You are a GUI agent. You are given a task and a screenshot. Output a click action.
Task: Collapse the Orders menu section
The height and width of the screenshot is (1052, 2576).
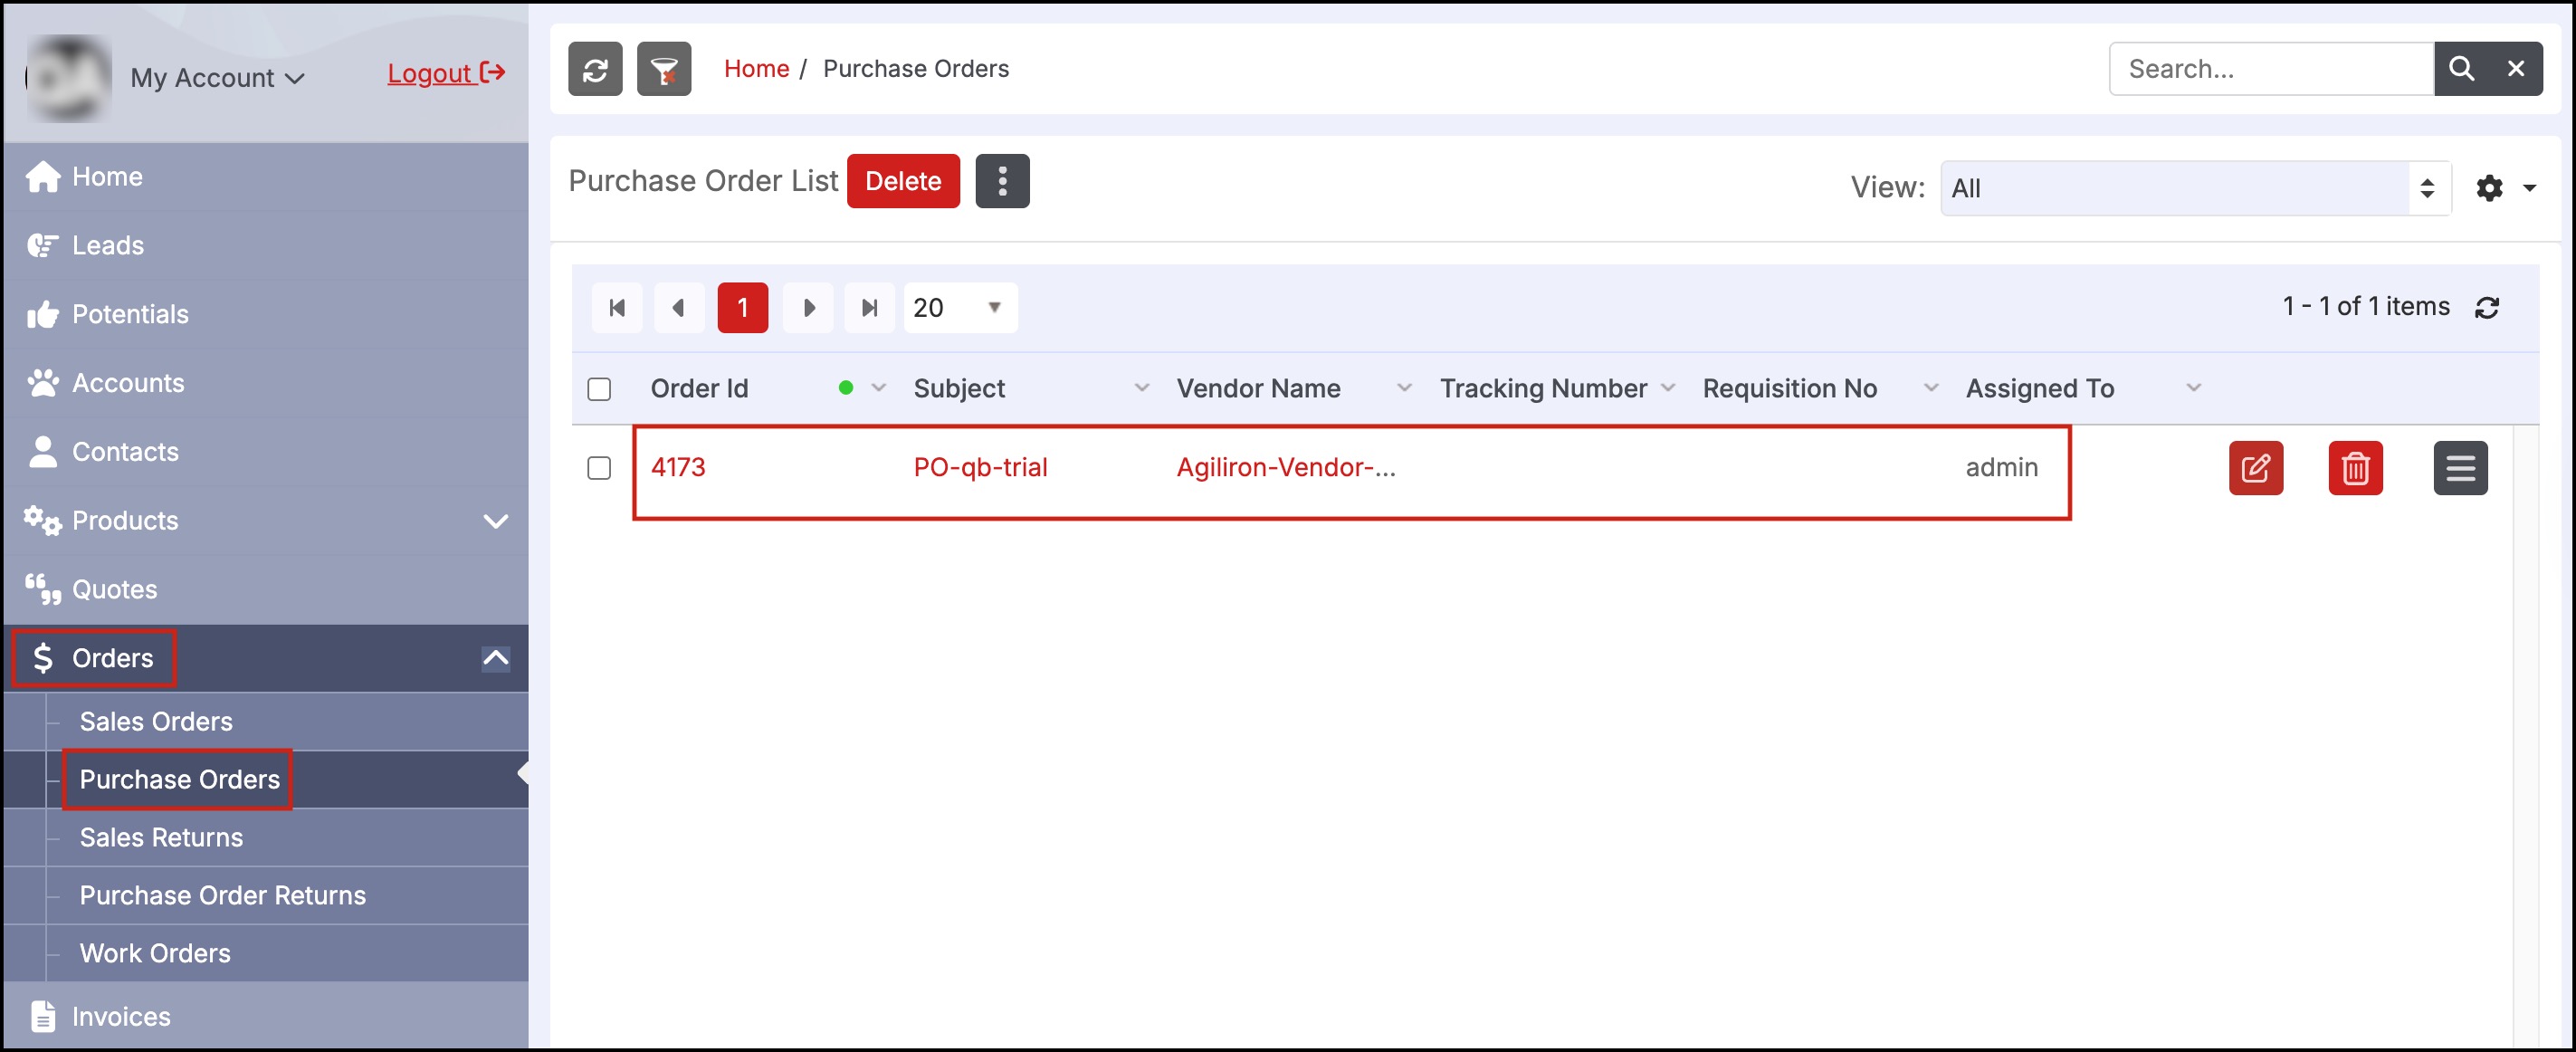(495, 658)
